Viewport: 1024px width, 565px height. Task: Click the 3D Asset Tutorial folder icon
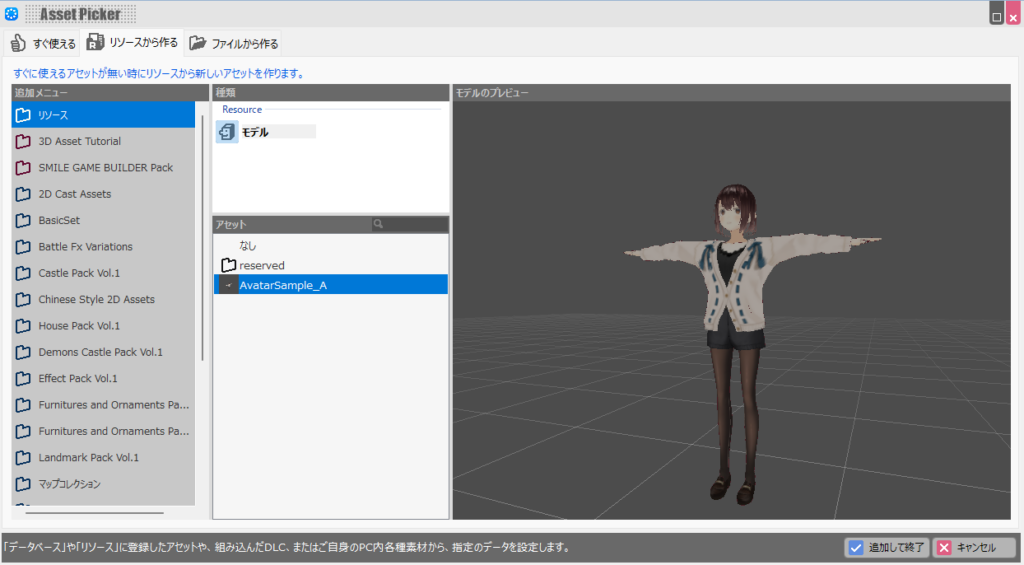[x=23, y=141]
